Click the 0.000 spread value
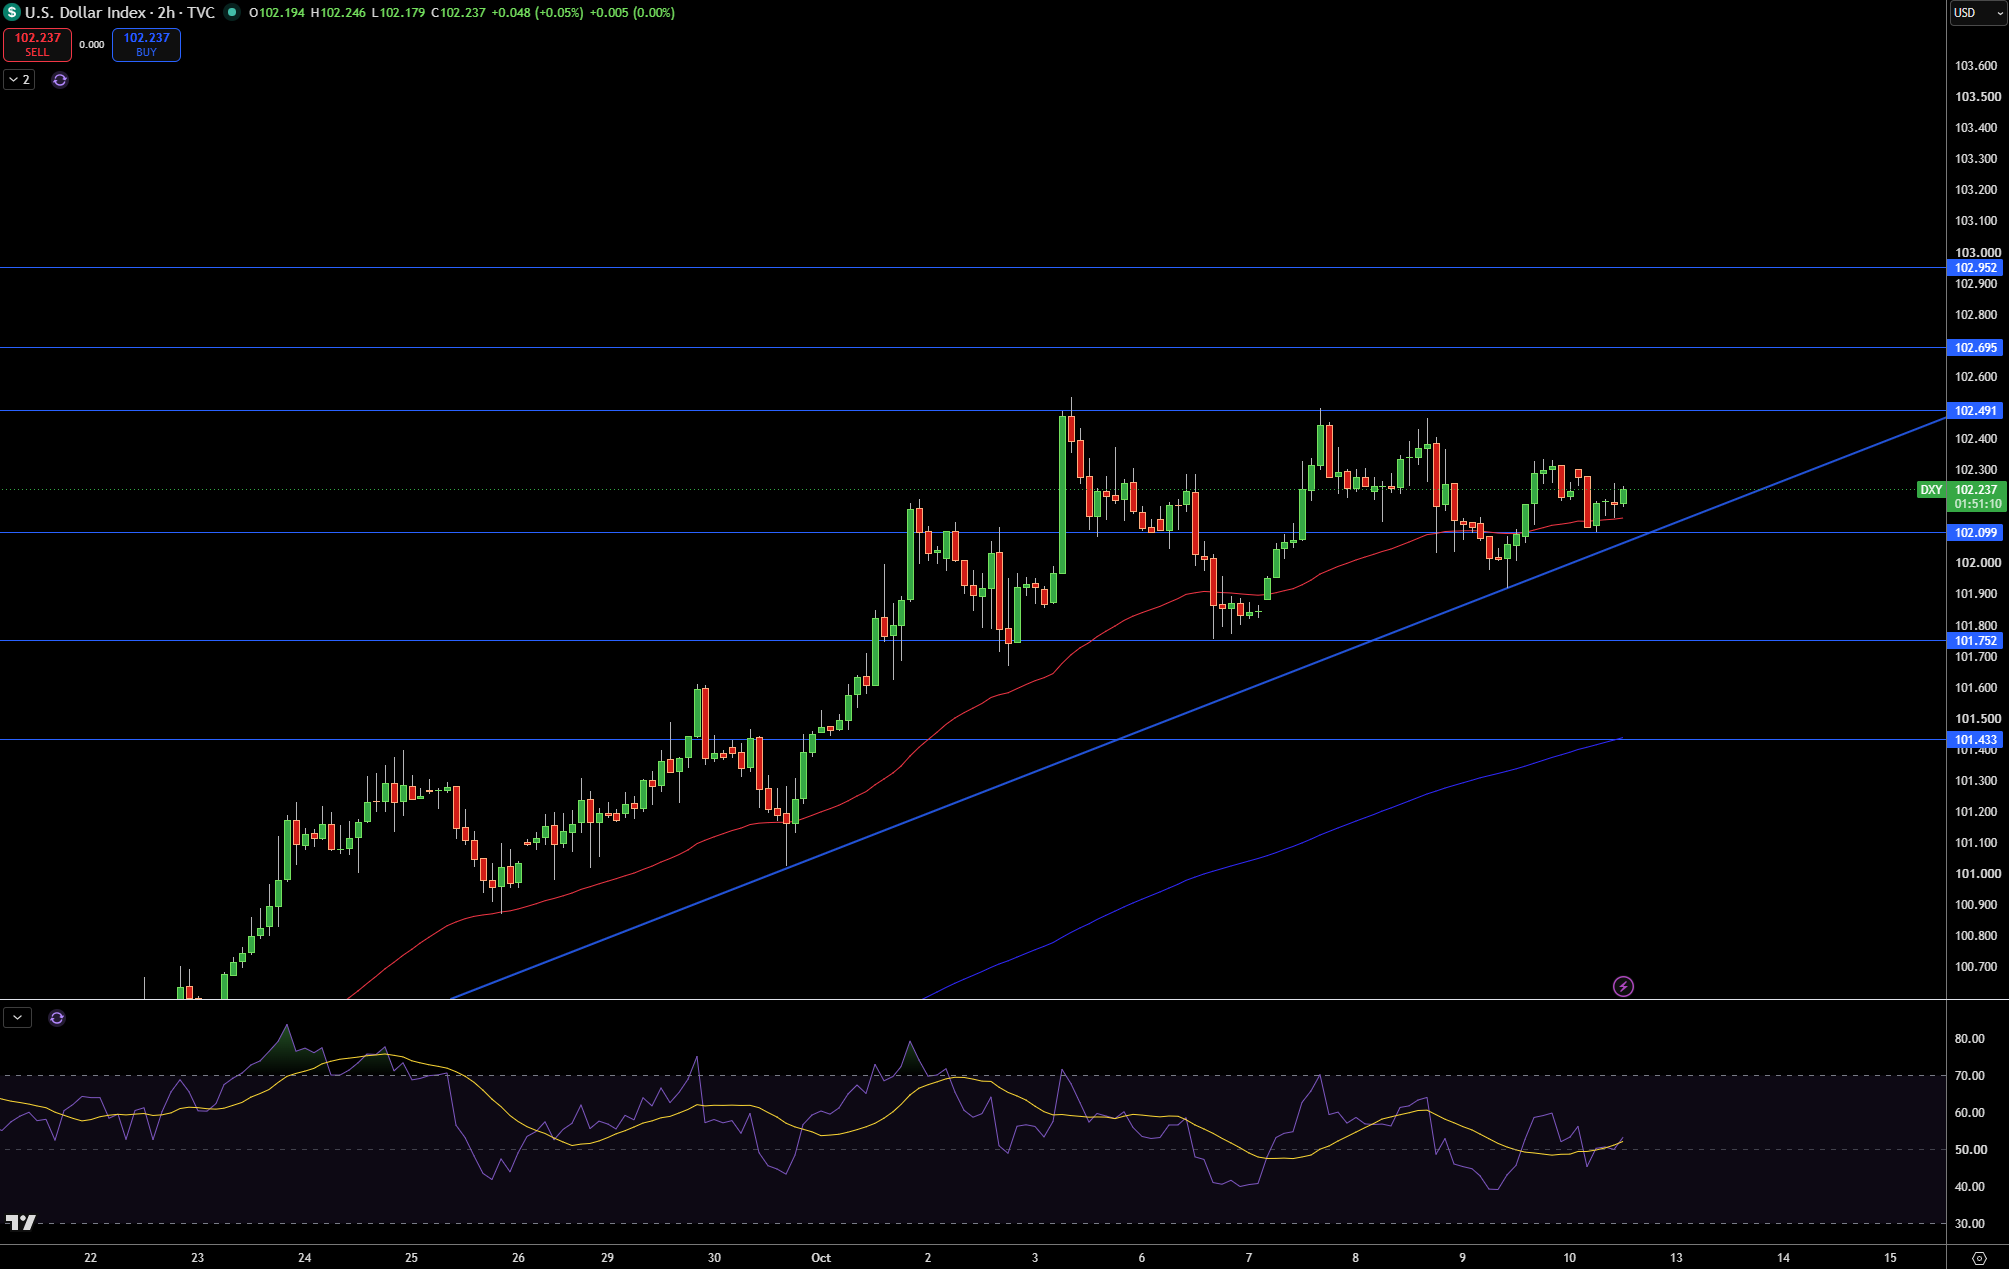Viewport: 2009px width, 1269px height. (92, 44)
